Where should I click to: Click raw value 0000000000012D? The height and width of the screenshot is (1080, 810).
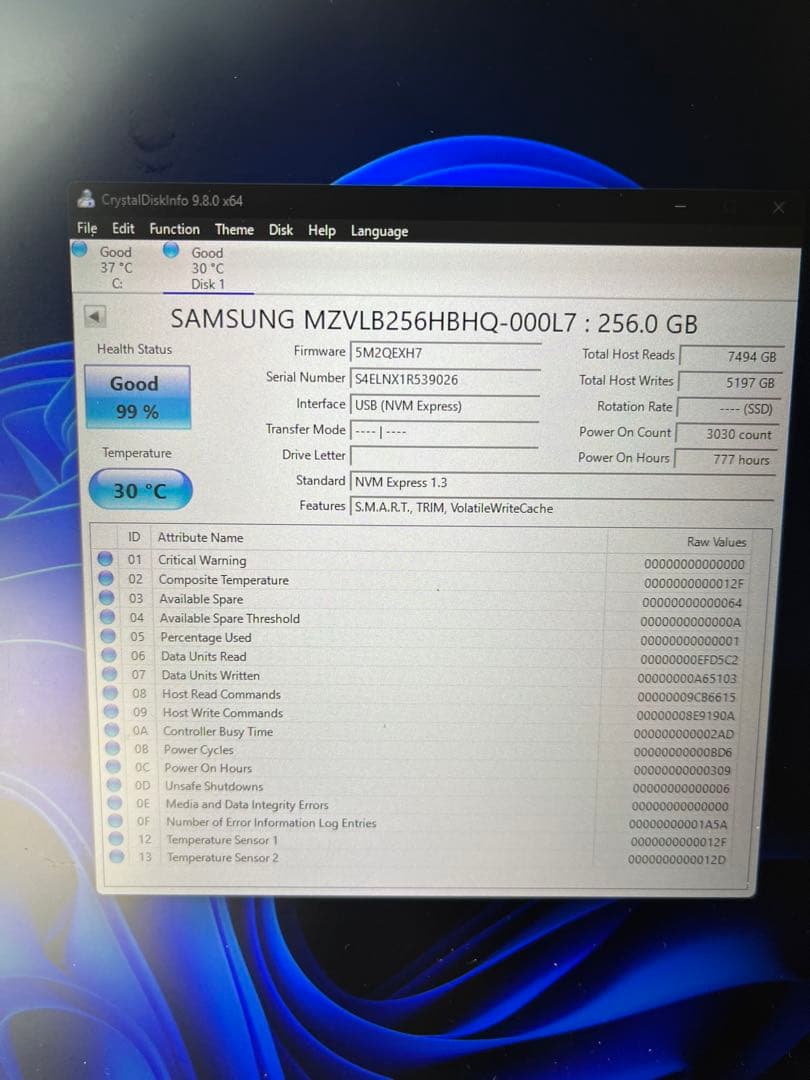[x=676, y=860]
